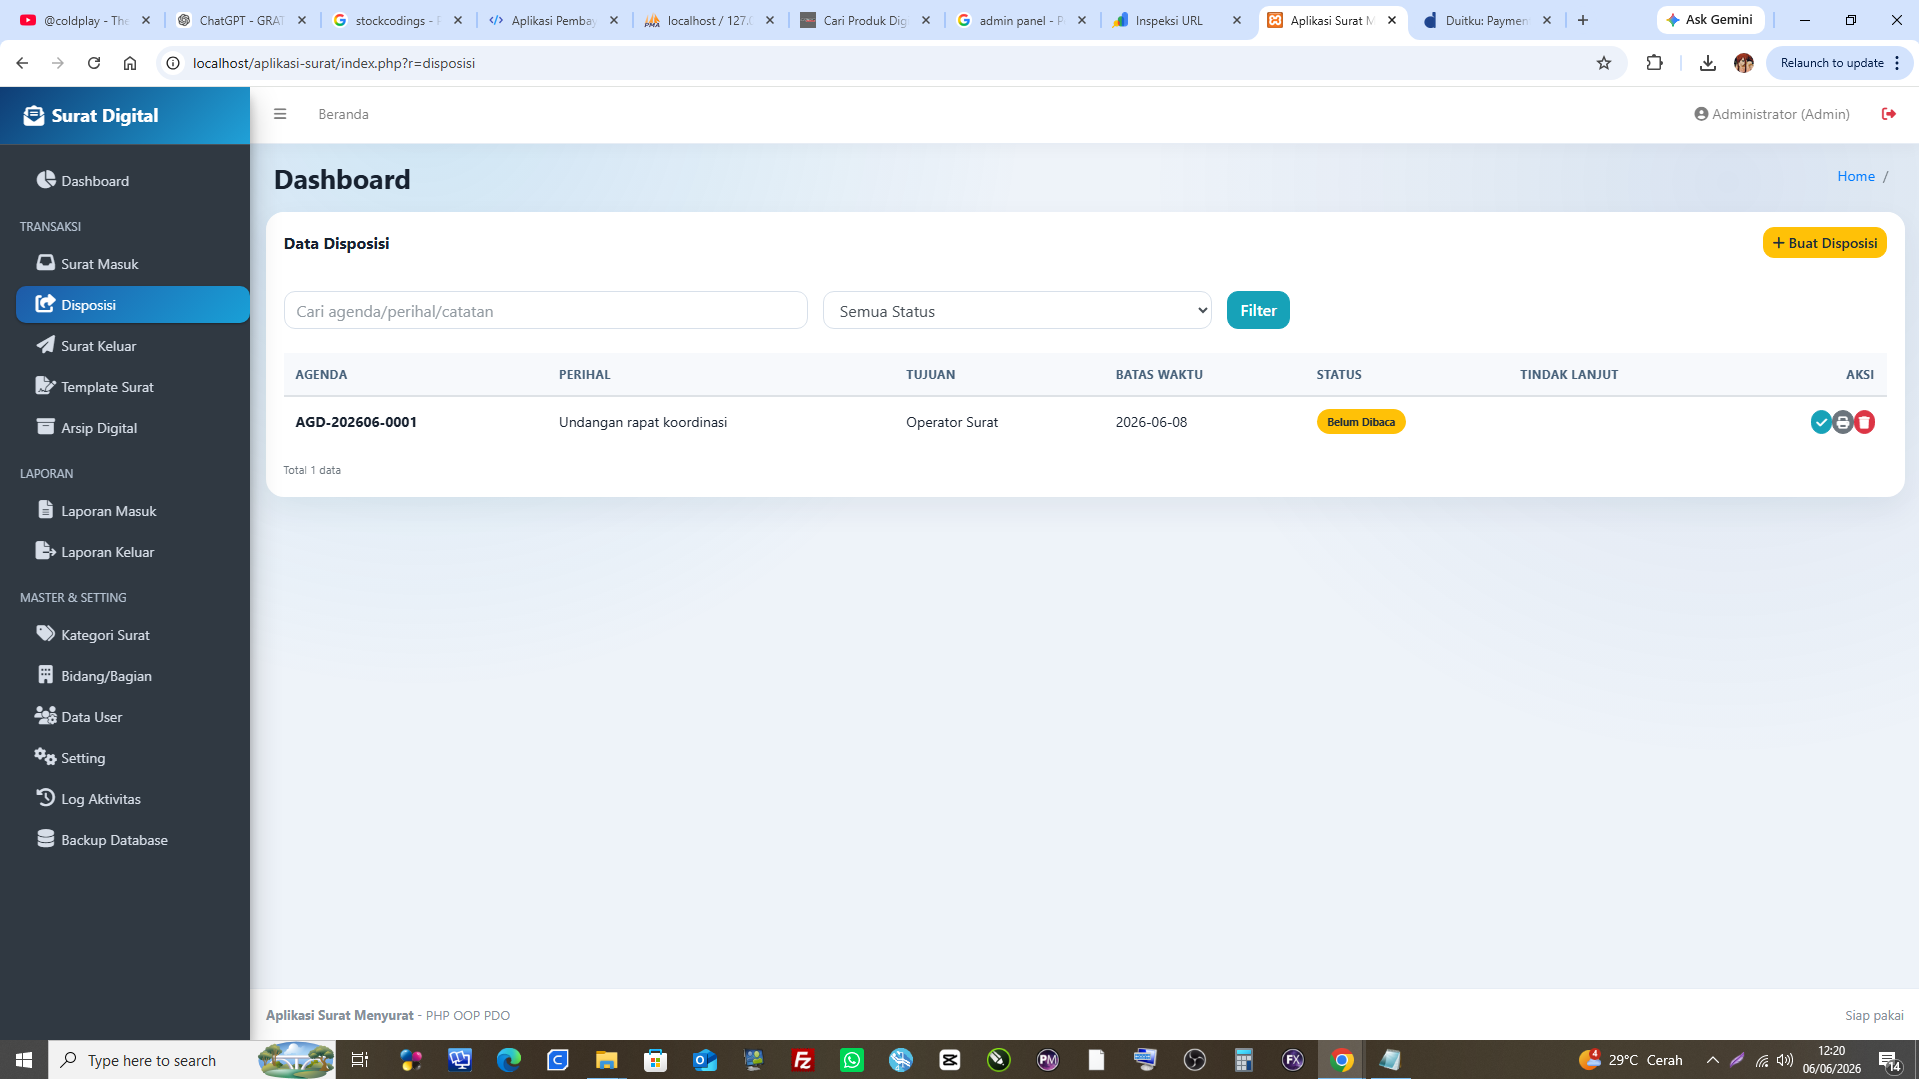Select the Disposisi sidebar item

click(133, 305)
